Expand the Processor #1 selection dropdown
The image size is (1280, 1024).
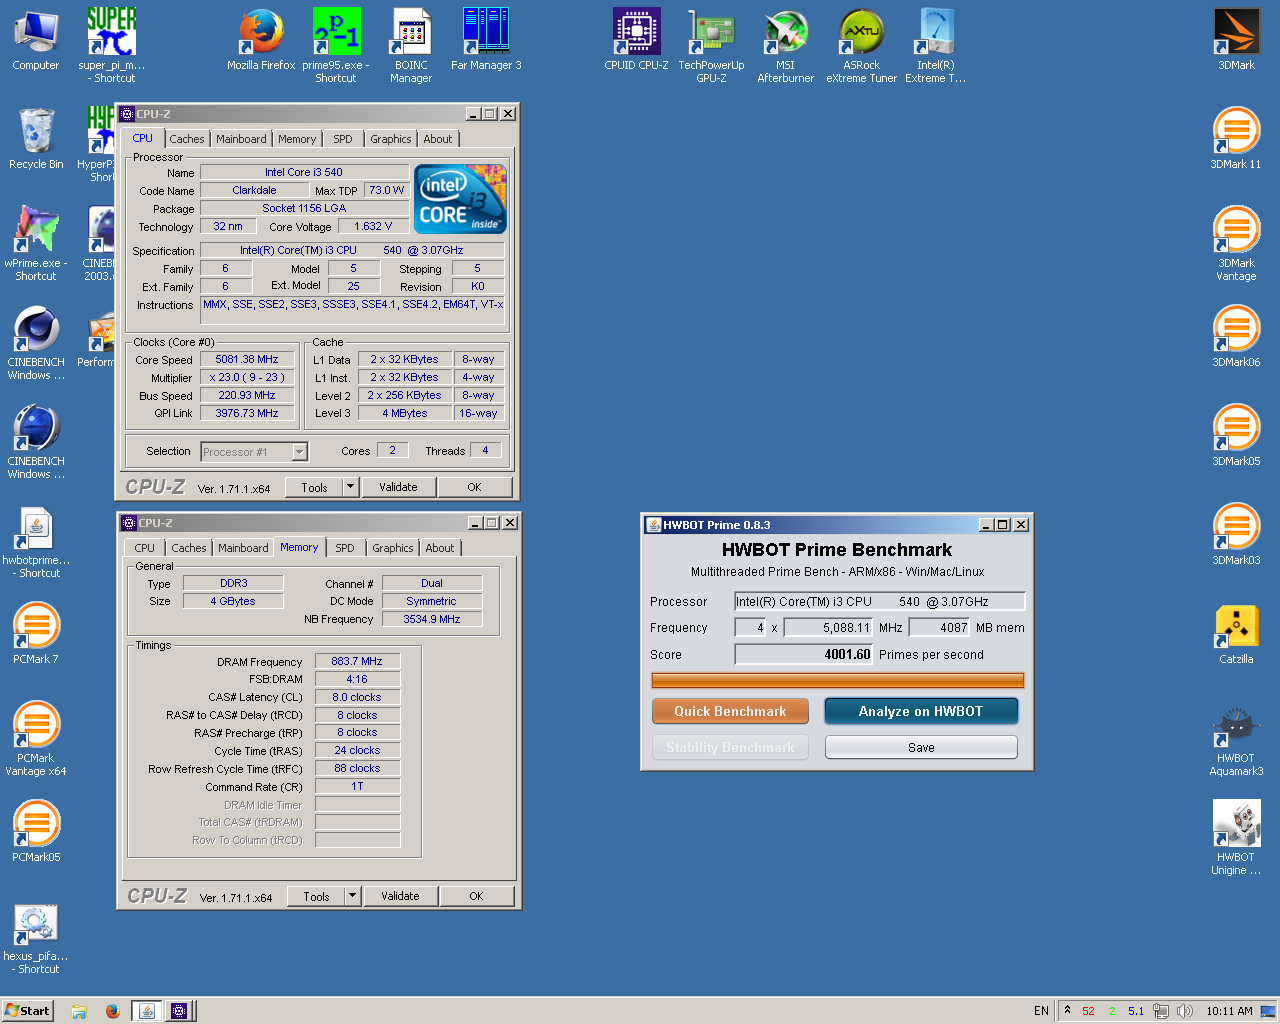tap(299, 452)
